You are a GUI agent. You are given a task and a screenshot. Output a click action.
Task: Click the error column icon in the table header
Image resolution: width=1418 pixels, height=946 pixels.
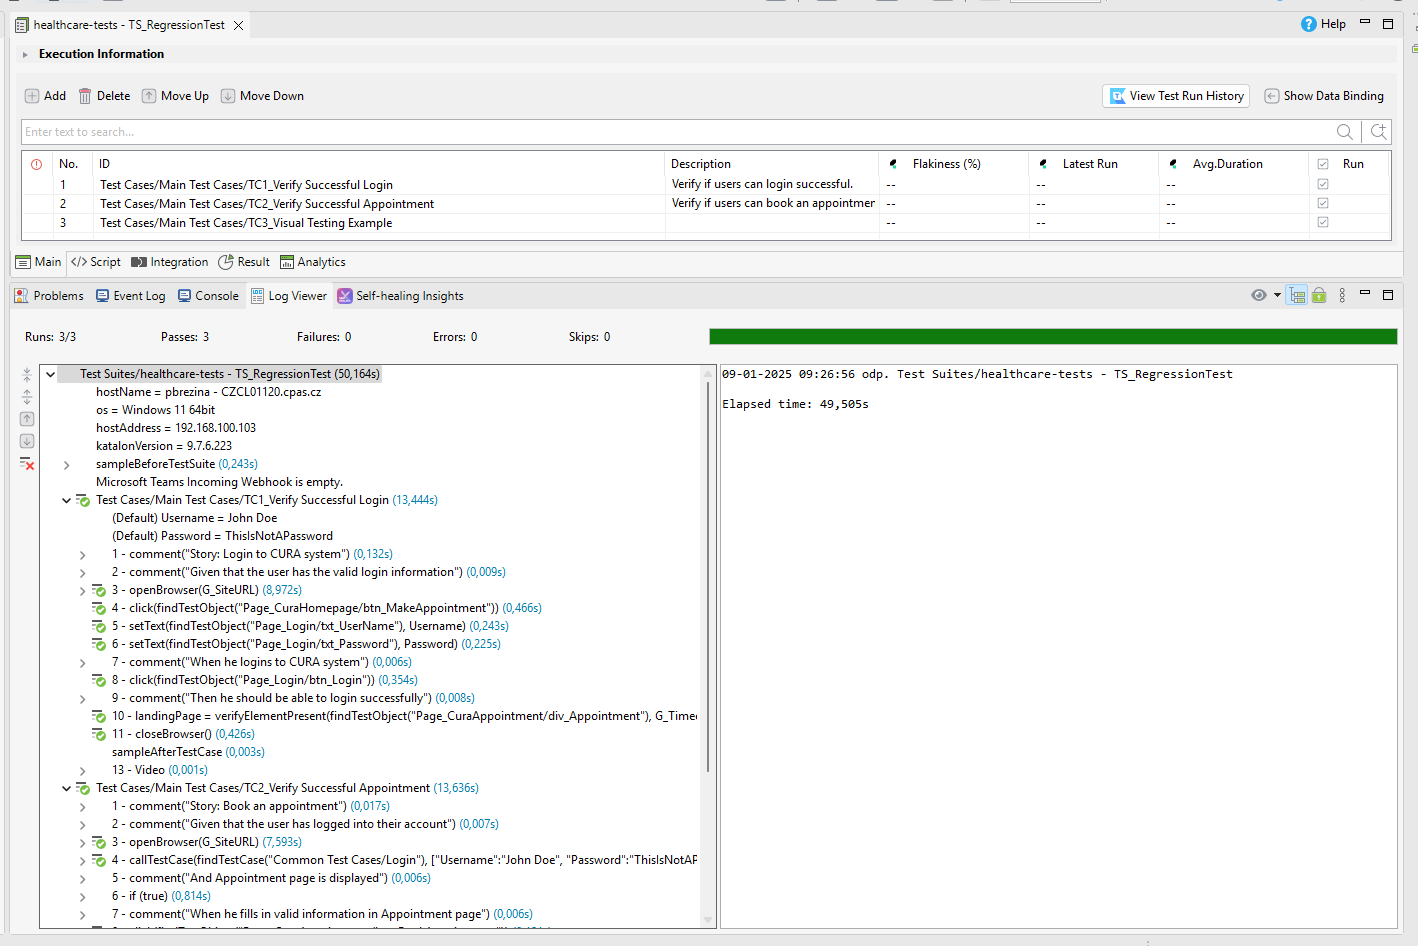[x=37, y=164]
